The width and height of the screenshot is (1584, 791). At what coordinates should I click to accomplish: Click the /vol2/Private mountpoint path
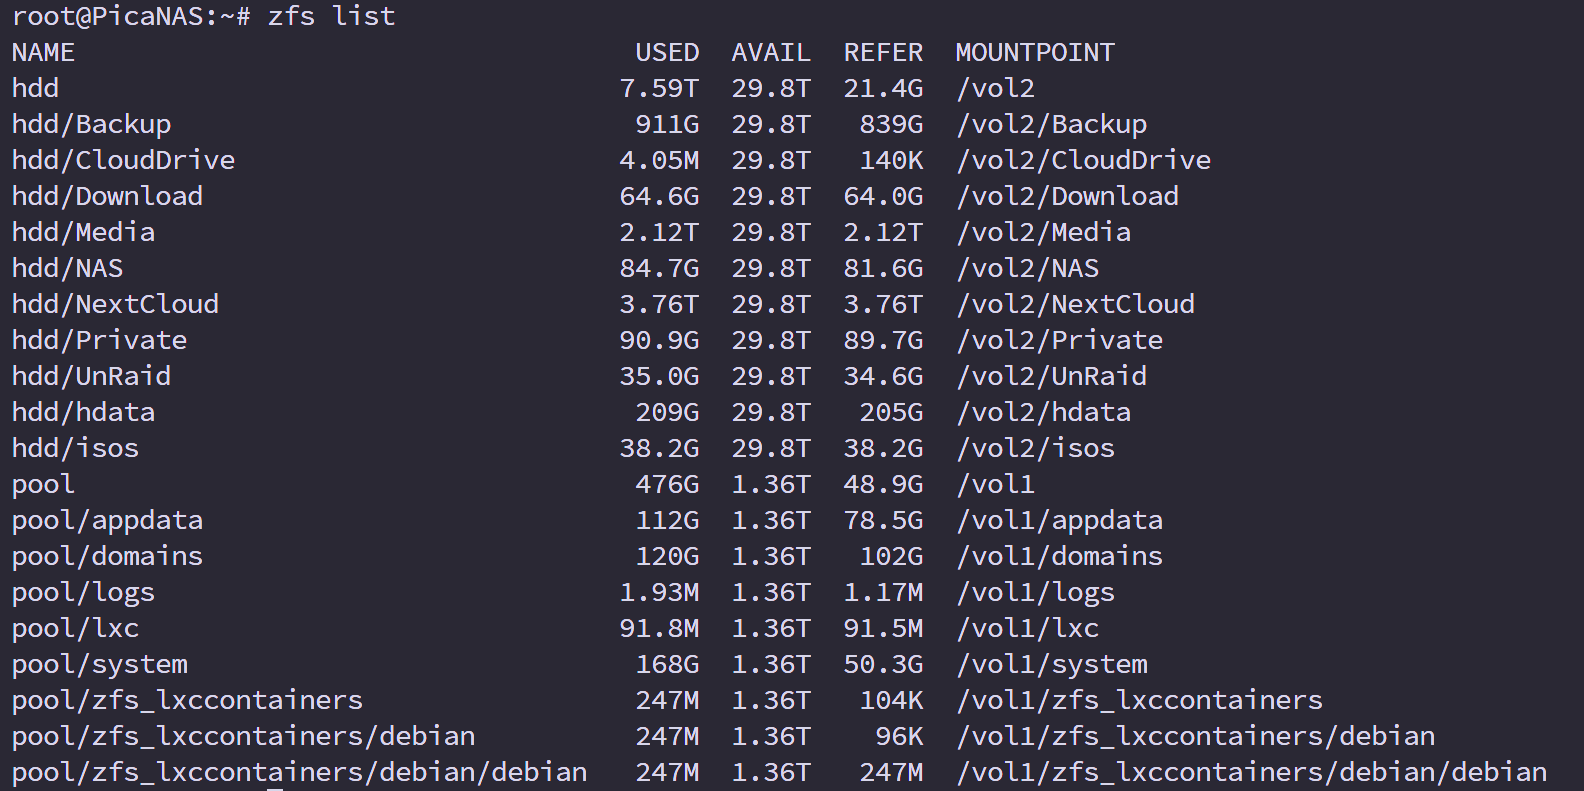(x=1059, y=340)
